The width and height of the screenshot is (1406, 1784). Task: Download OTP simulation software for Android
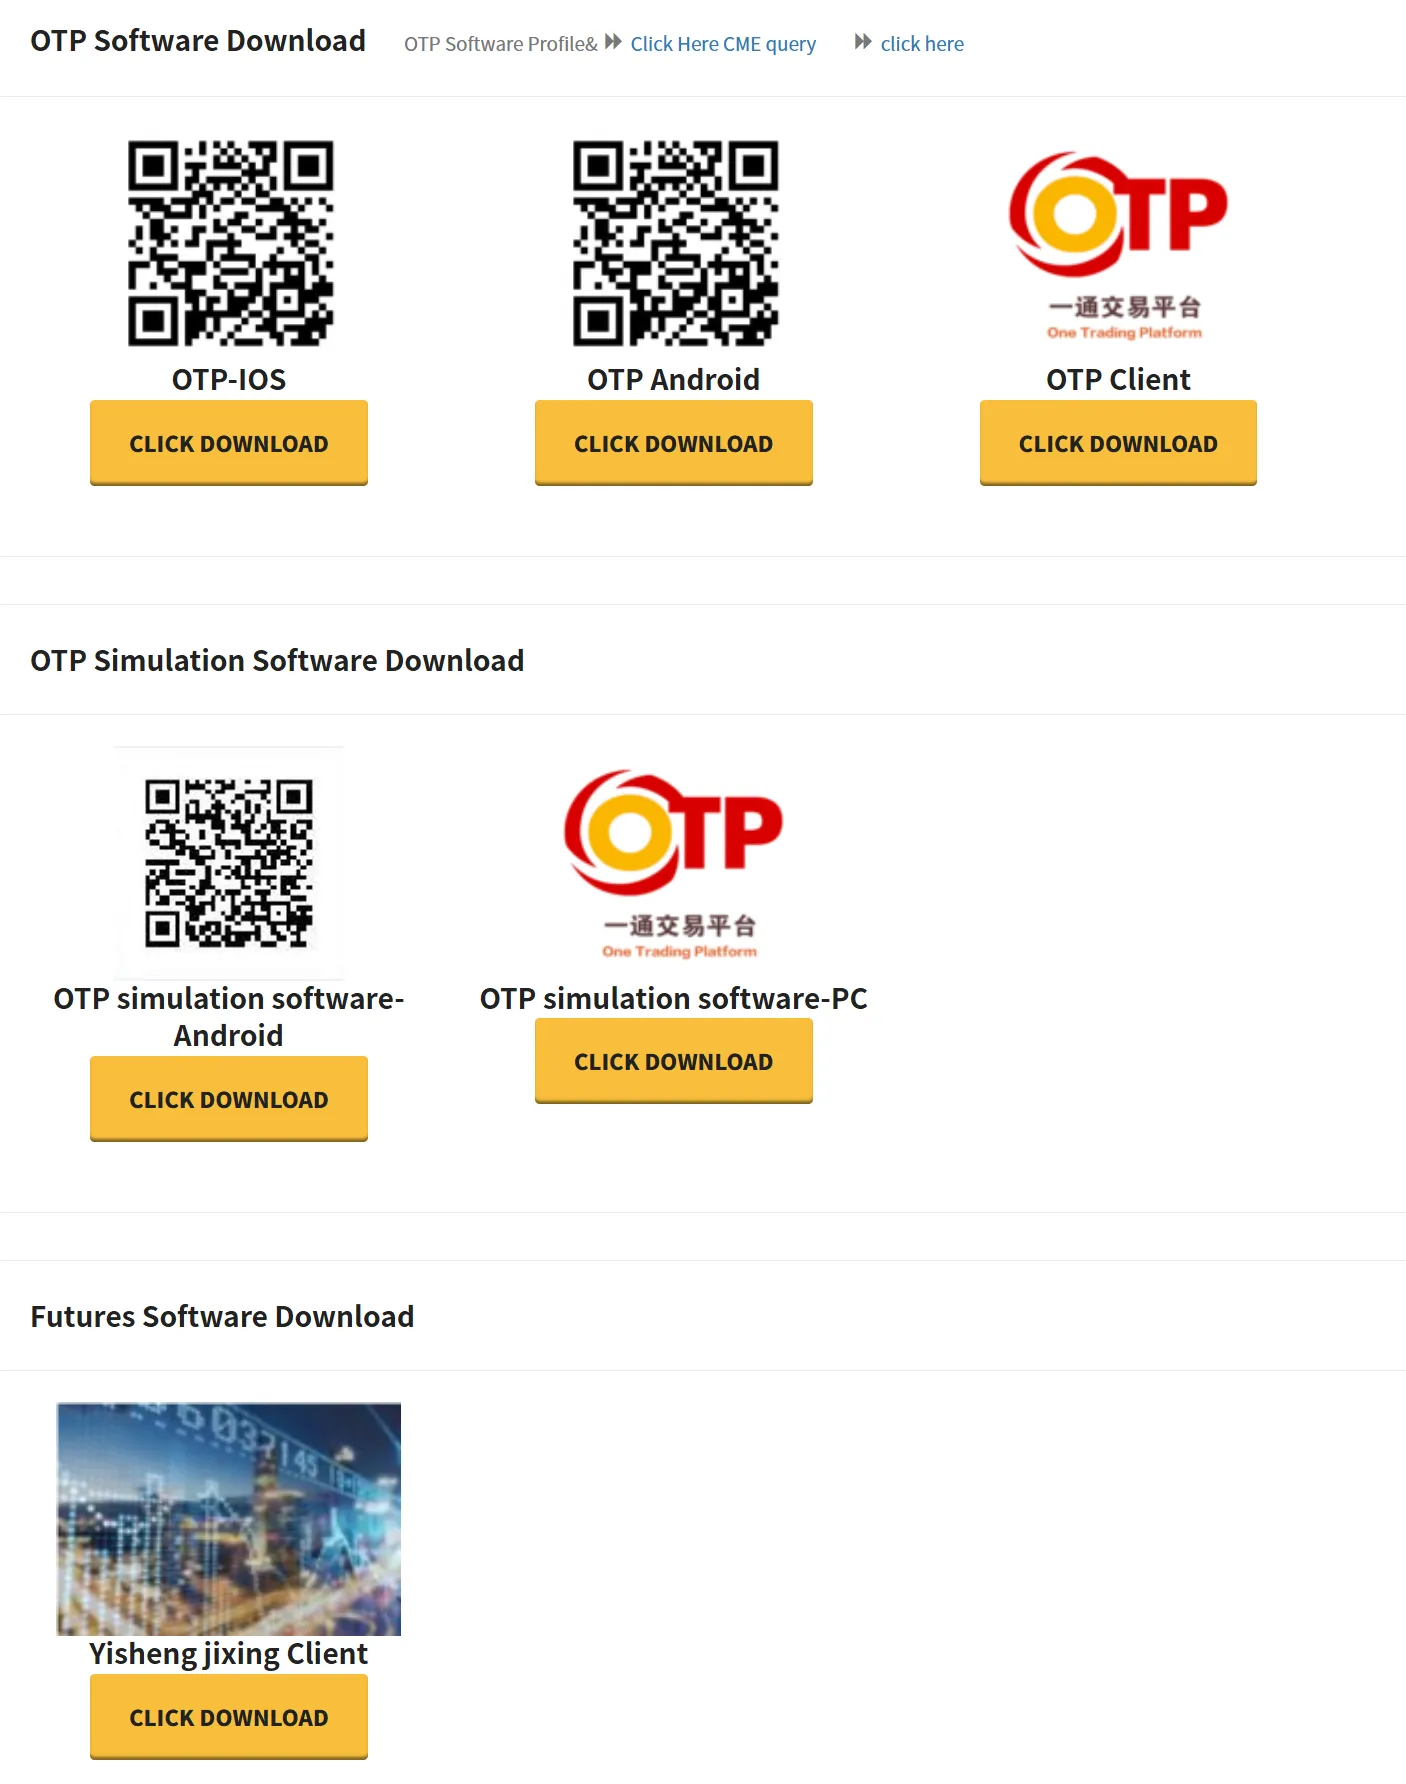click(229, 1099)
